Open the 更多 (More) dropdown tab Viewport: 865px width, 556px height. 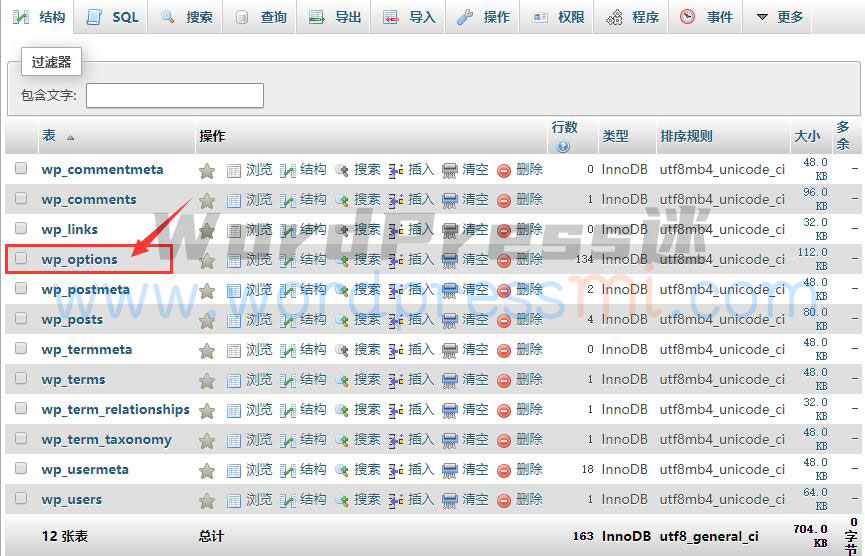[777, 17]
